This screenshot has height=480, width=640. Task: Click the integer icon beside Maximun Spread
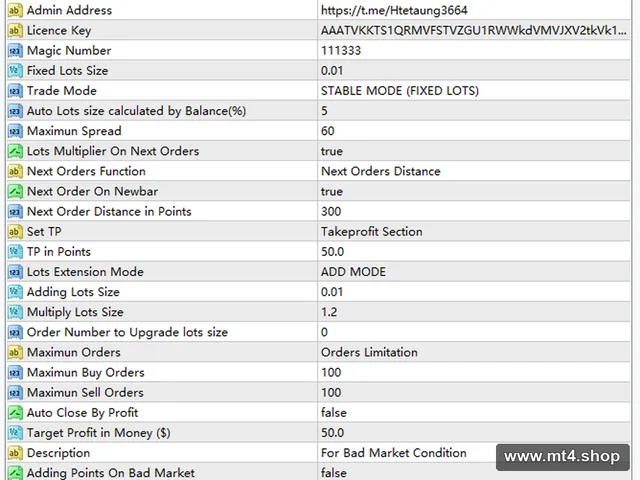tap(15, 131)
